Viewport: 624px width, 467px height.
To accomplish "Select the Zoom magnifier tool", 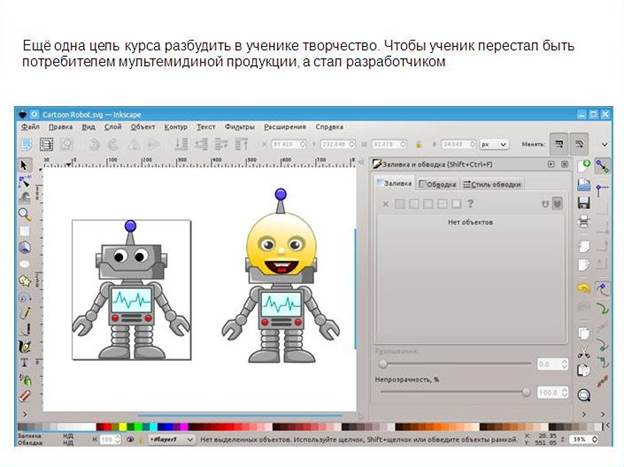I will [x=24, y=214].
